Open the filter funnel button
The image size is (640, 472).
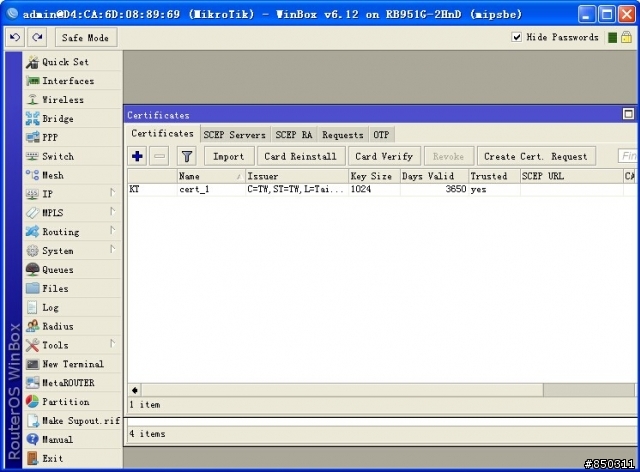tap(187, 156)
